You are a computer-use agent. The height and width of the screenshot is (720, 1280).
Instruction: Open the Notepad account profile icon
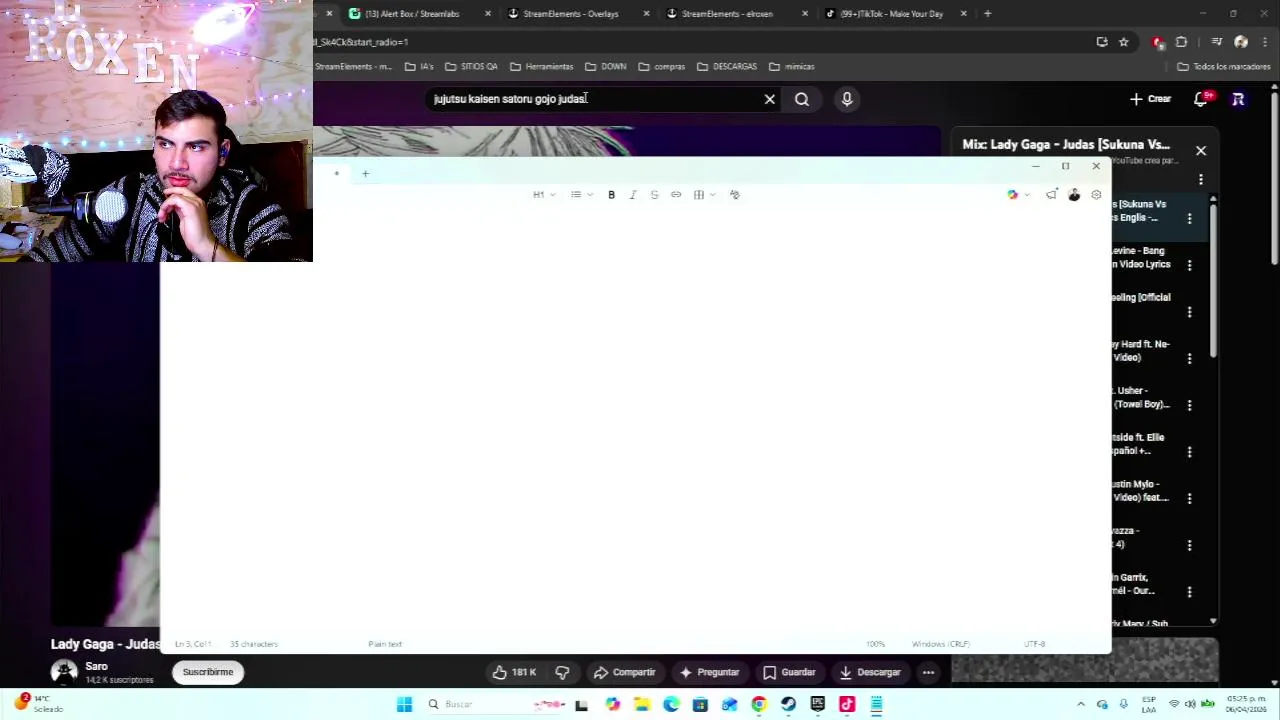1074,195
